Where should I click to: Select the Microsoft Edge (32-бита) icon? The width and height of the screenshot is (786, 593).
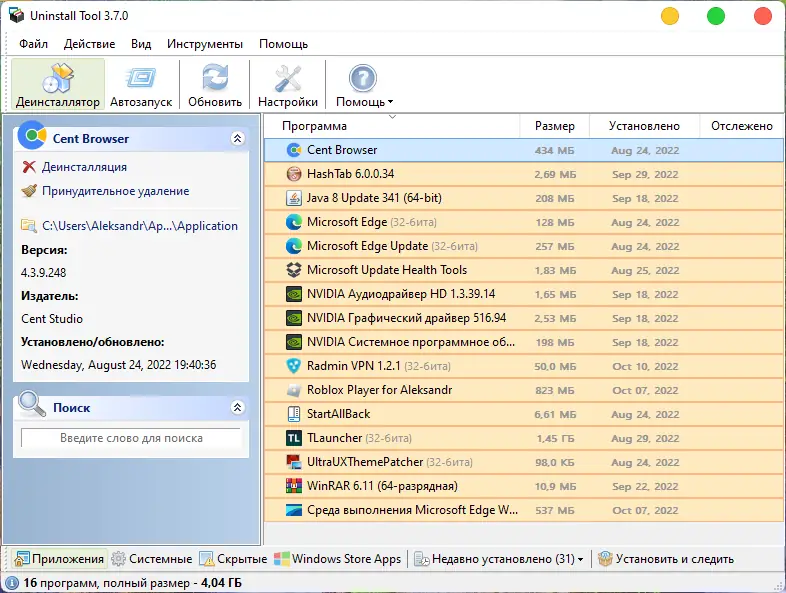(x=294, y=222)
